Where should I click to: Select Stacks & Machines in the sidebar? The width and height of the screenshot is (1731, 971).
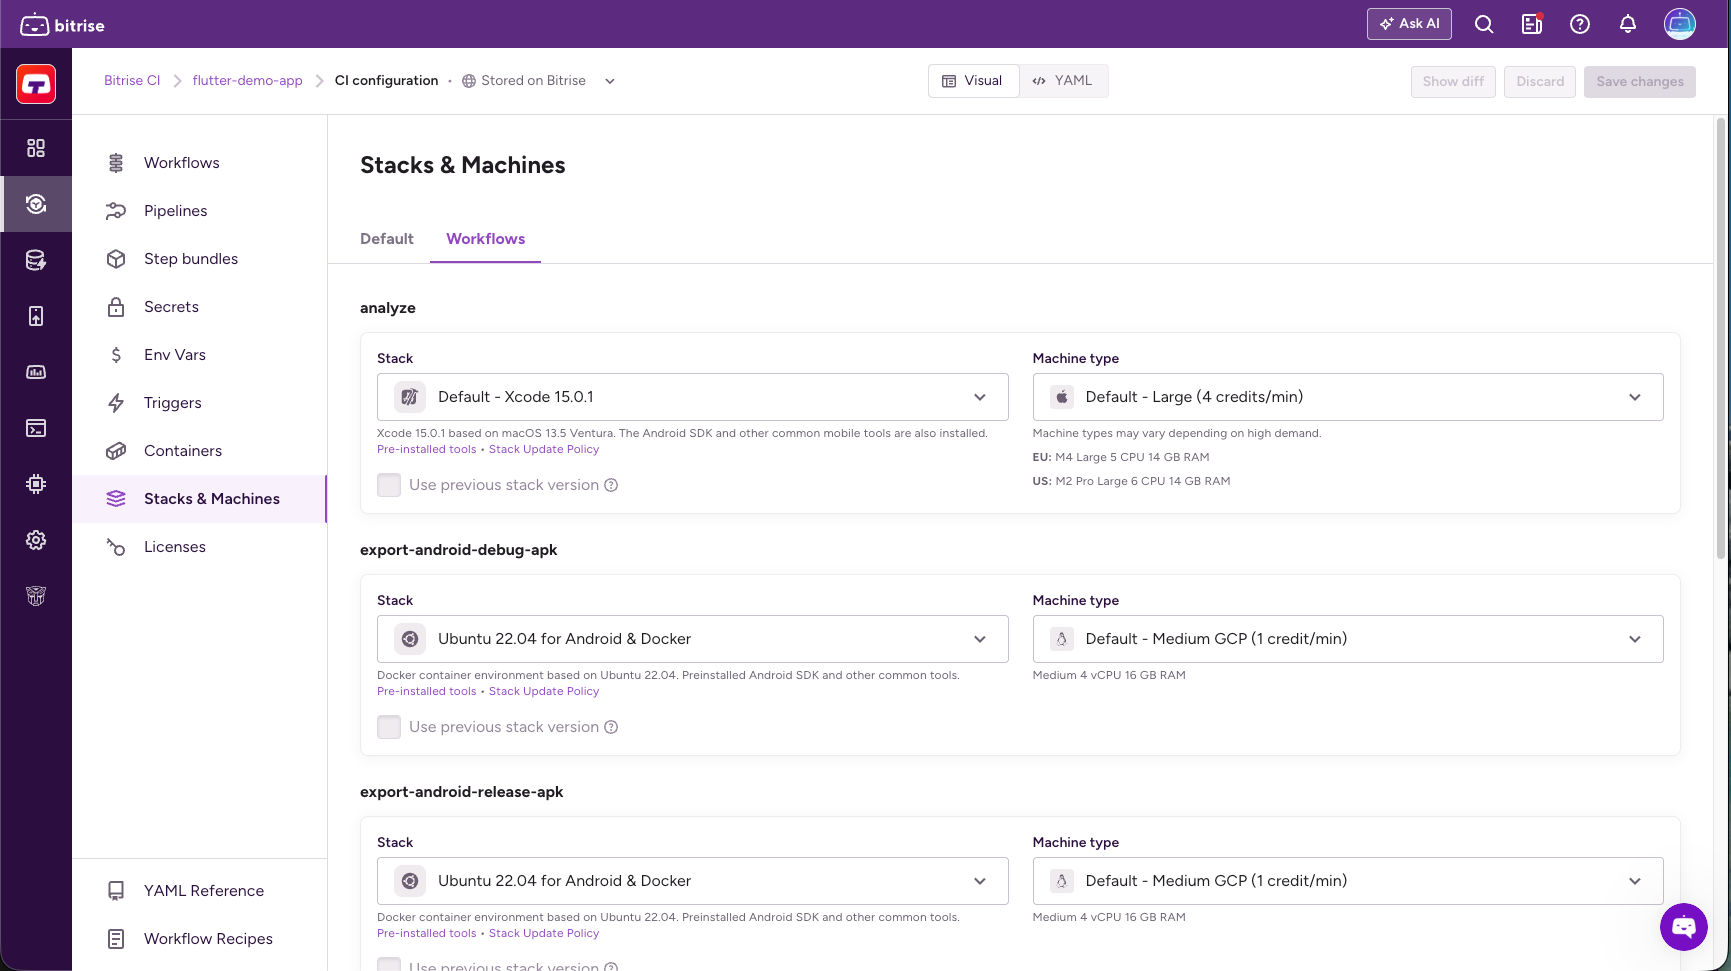(200, 499)
